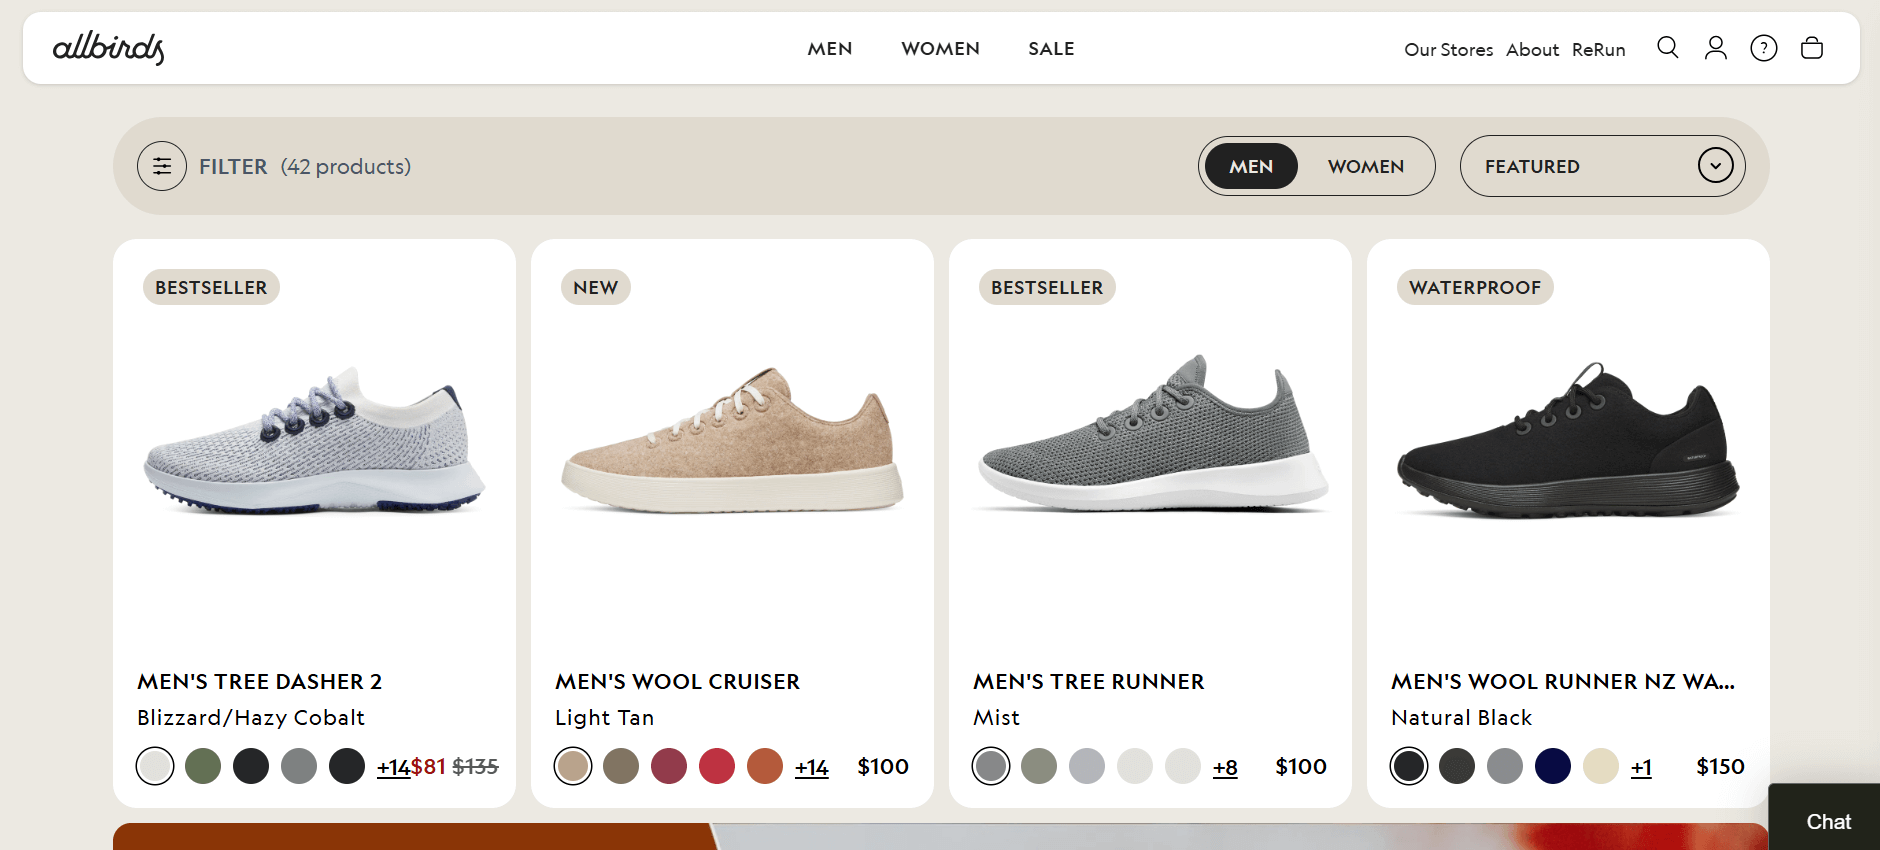Select Light Tan swatch on Wool Cruiser
This screenshot has height=850, width=1880.
(x=573, y=766)
